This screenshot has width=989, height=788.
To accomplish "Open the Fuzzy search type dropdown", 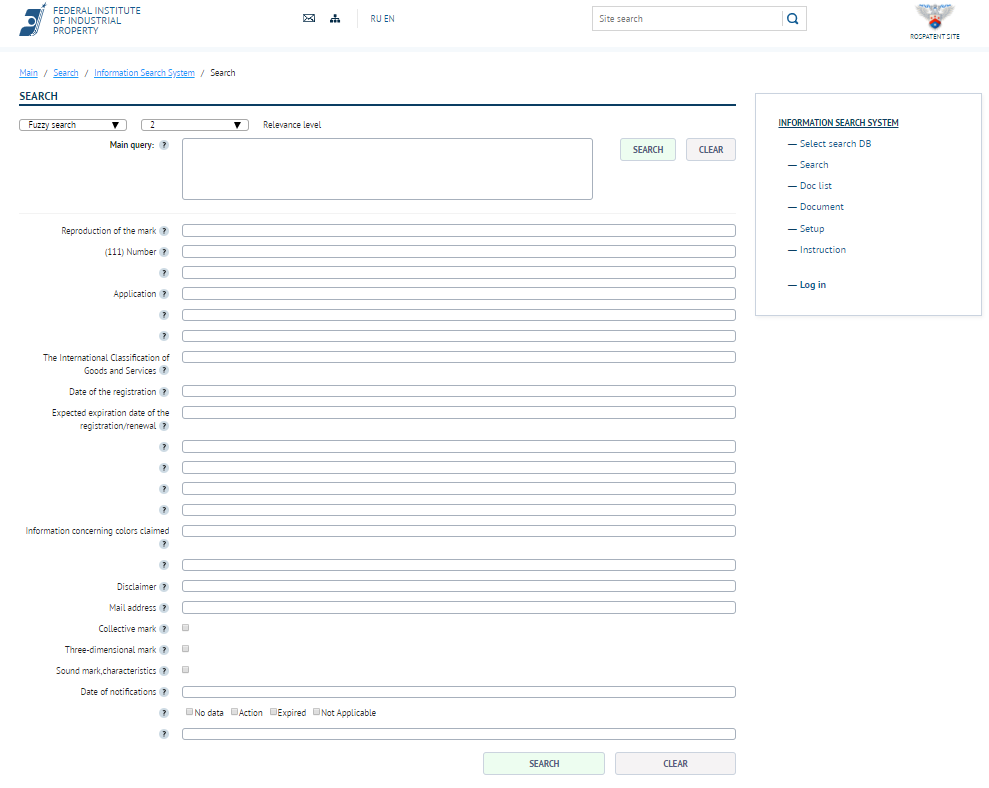I will 73,125.
